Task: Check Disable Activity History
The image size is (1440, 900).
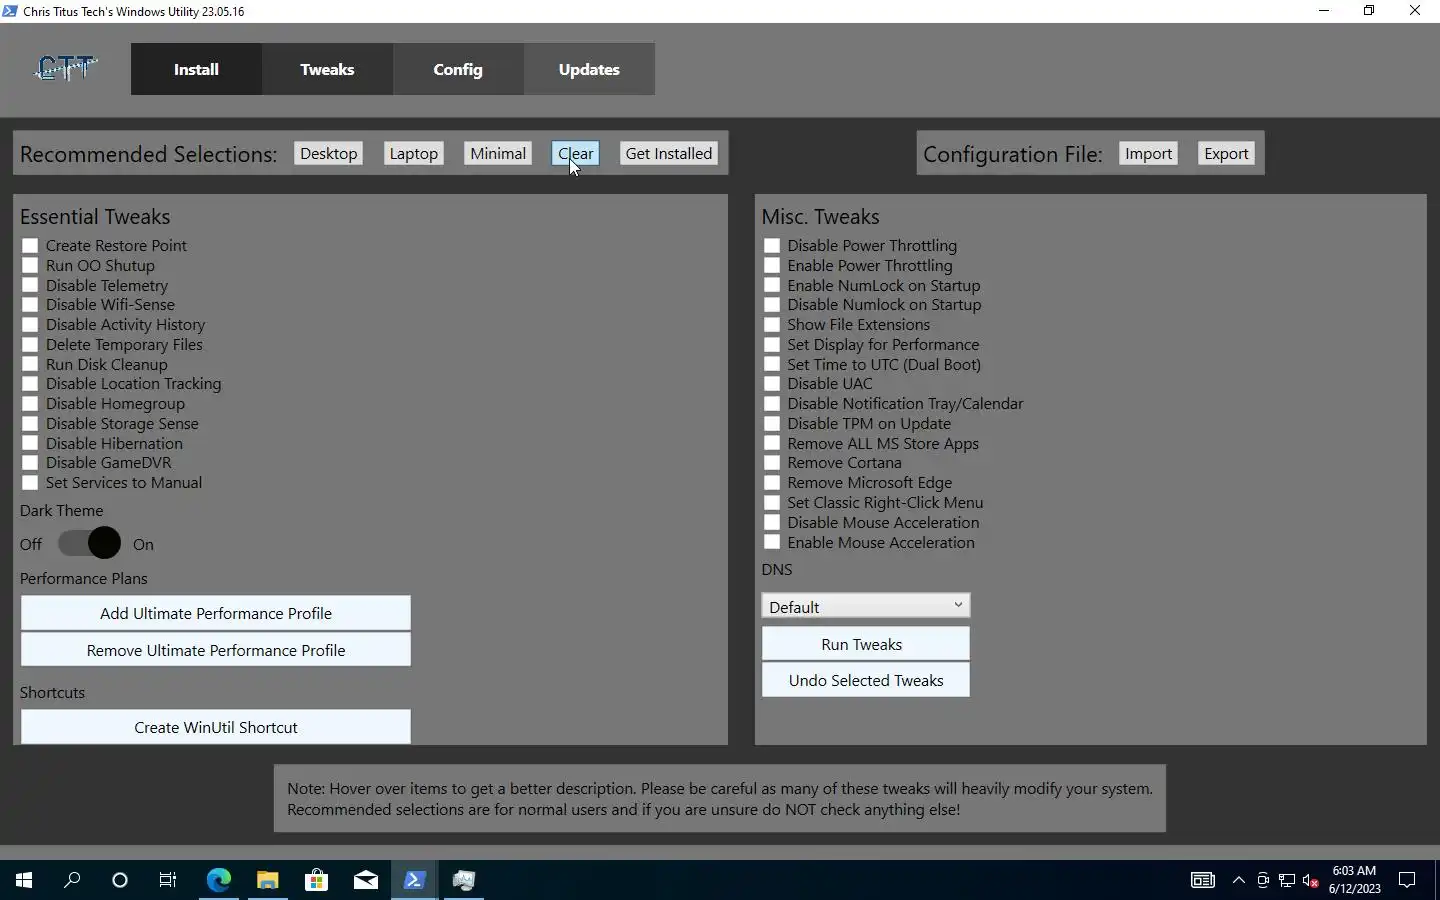Action: pyautogui.click(x=30, y=324)
